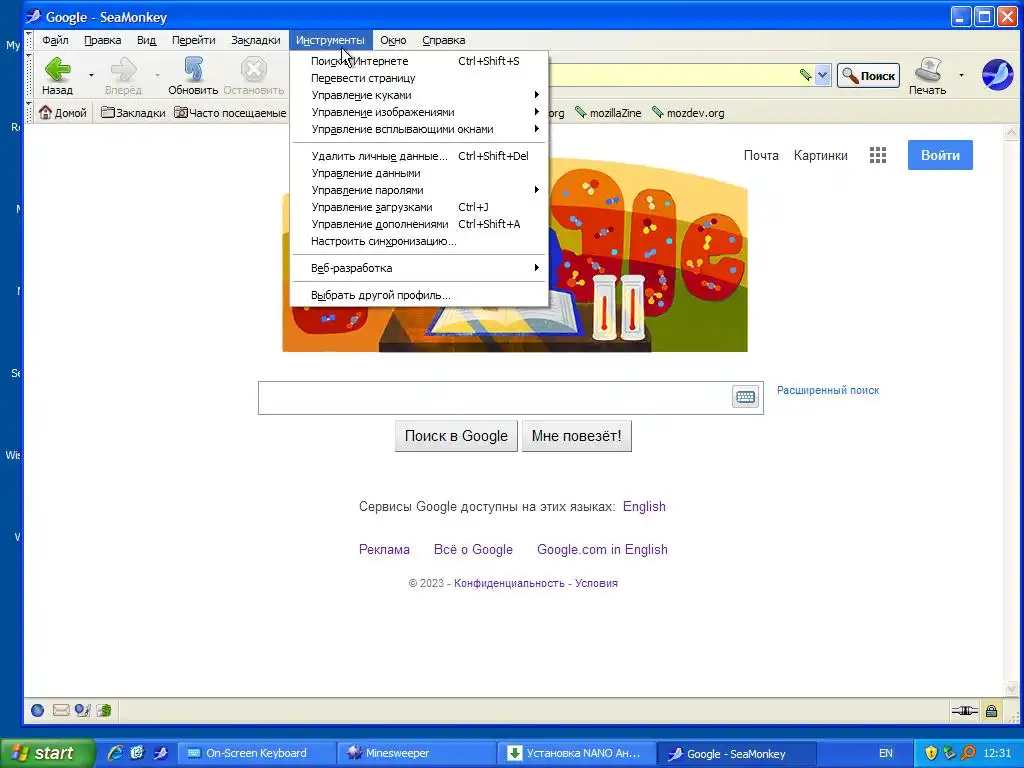This screenshot has height=768, width=1024.
Task: Click the orange magnifier tray icon
Action: point(969,753)
